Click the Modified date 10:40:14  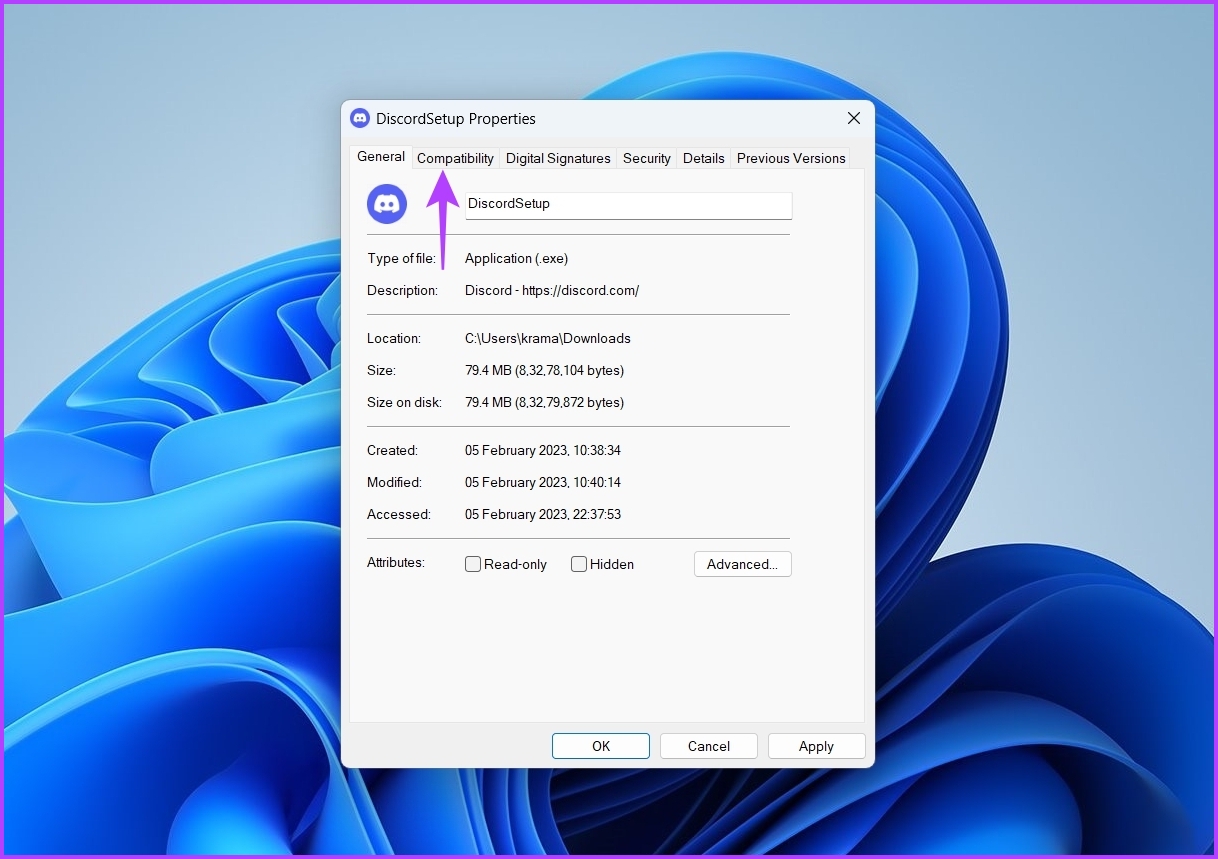coord(543,482)
